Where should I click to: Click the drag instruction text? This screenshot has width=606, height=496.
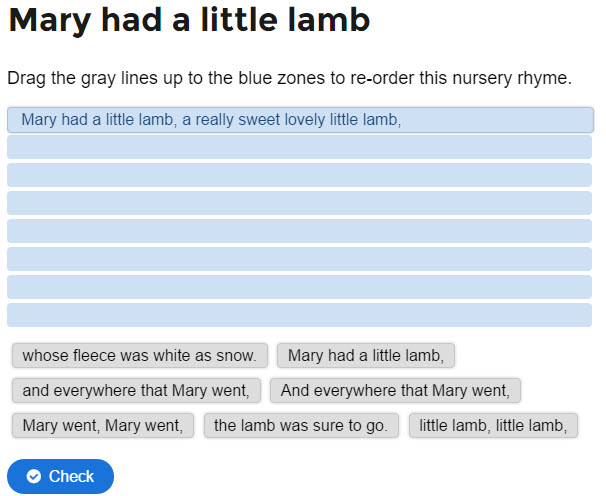coord(289,78)
